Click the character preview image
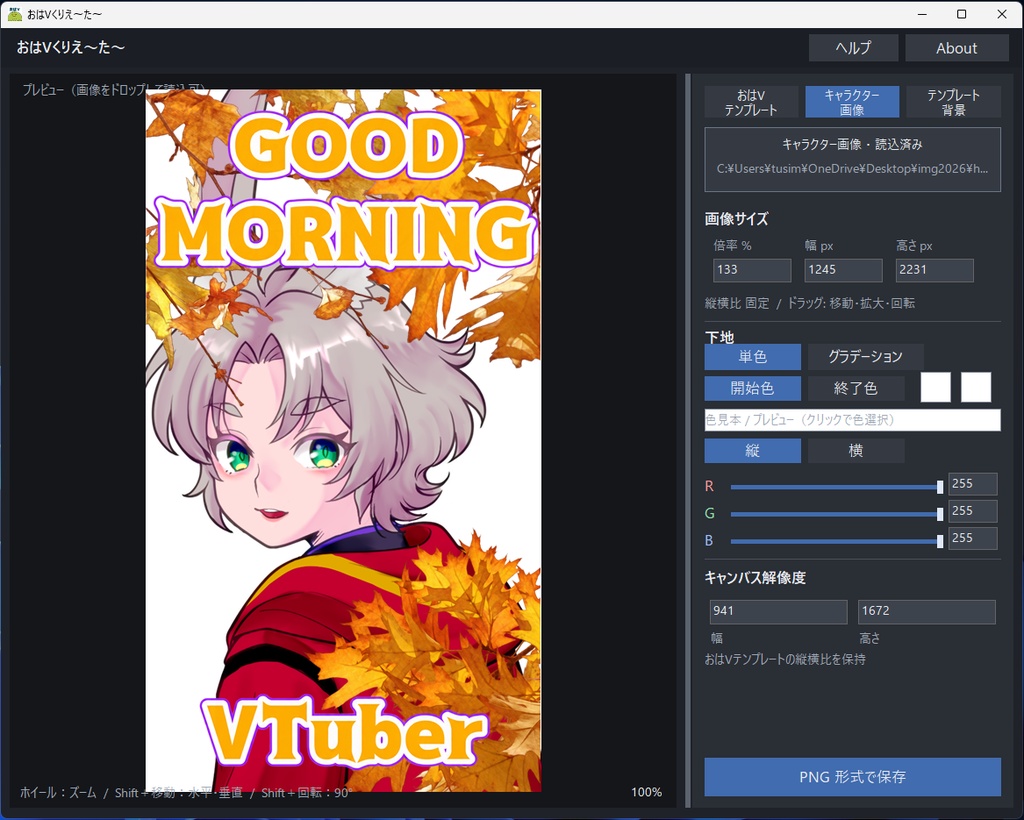1024x820 pixels. (344, 441)
